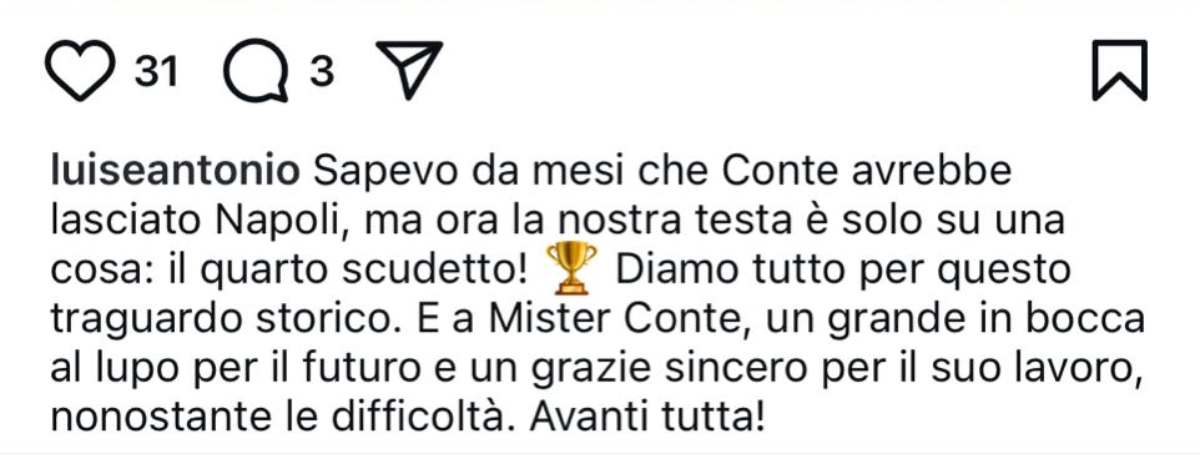
Task: Like the post with the heart icon
Action: point(81,71)
